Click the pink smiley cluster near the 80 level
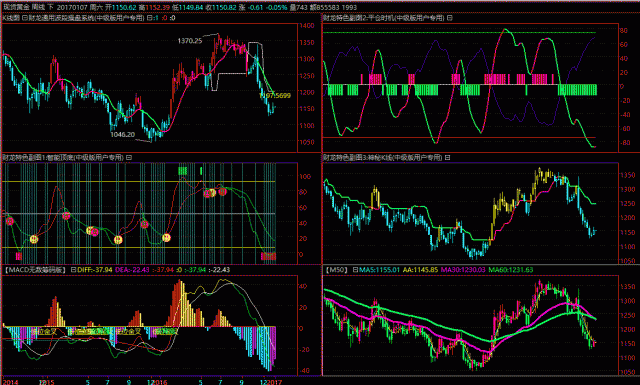 coord(215,192)
